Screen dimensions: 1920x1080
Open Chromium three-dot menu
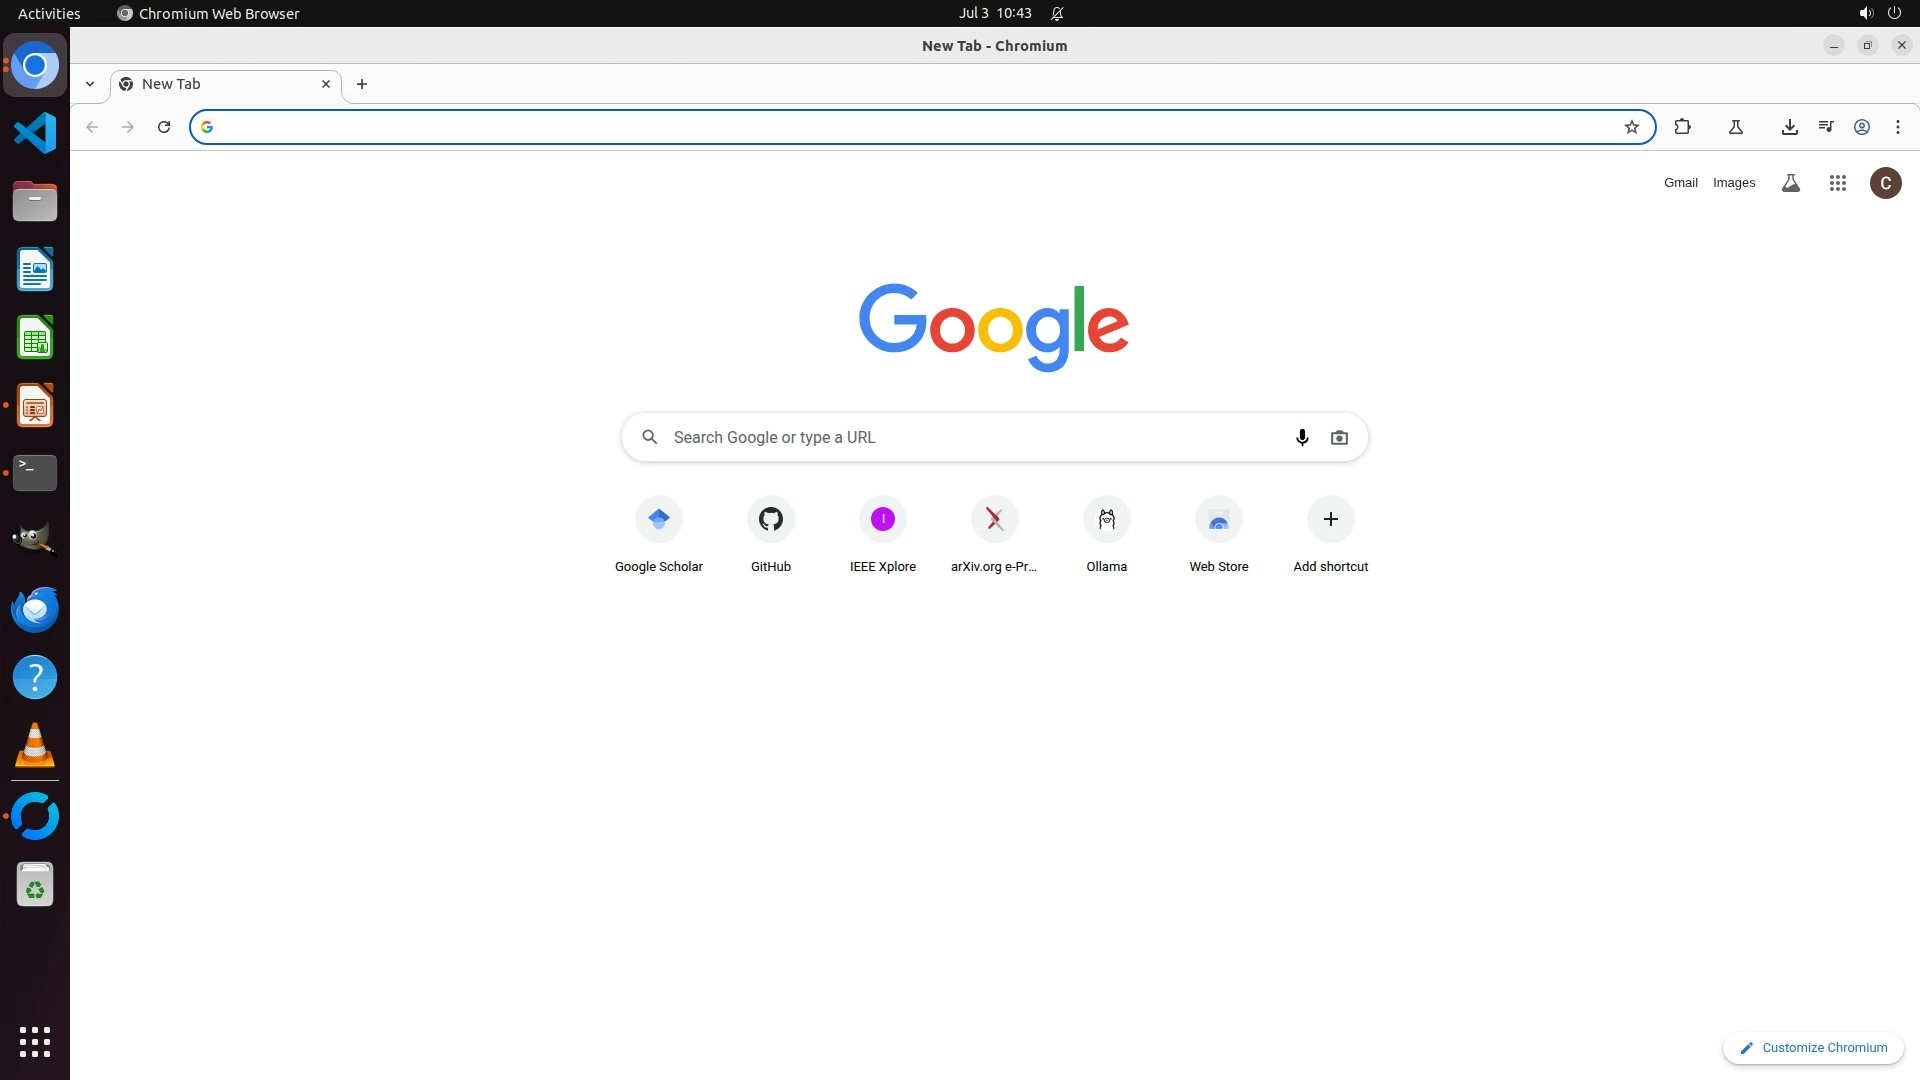coord(1897,127)
